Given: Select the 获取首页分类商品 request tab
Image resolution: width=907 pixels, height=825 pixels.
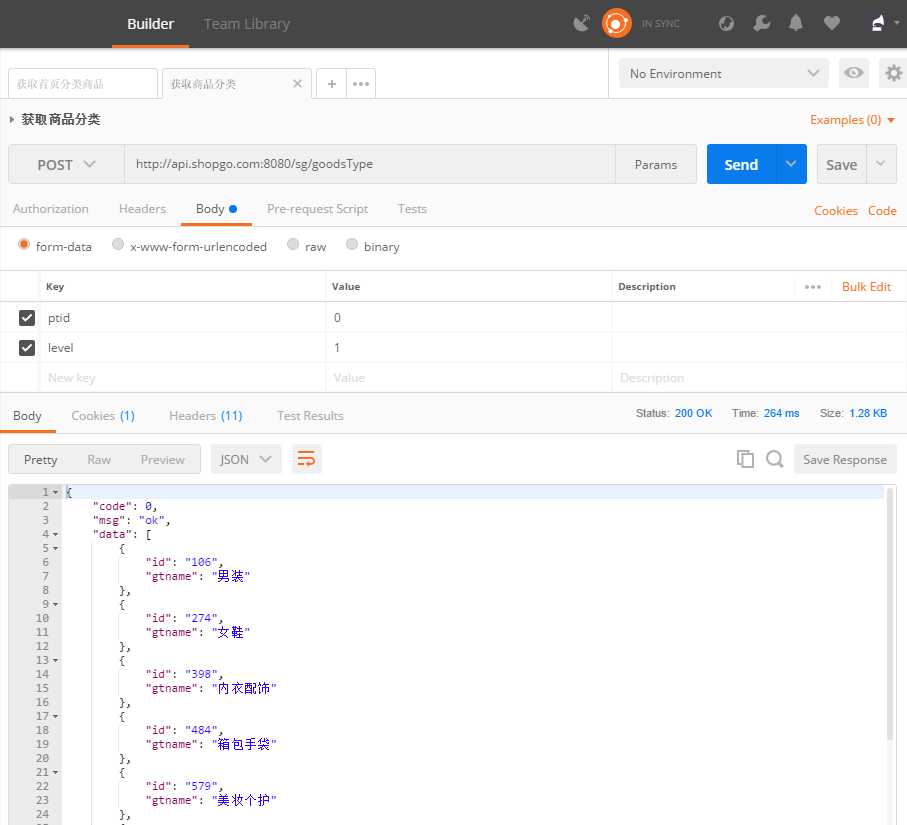Looking at the screenshot, I should click(x=83, y=84).
